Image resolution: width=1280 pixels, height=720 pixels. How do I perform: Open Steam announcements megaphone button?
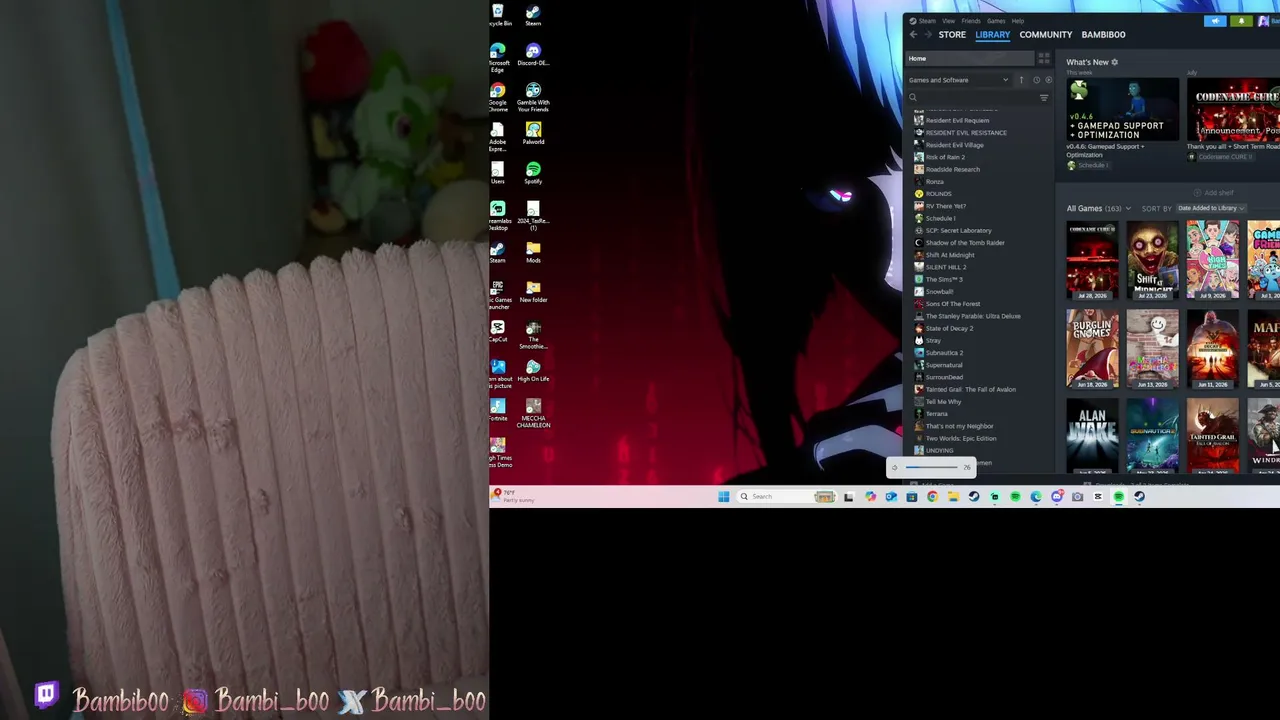click(x=1215, y=21)
